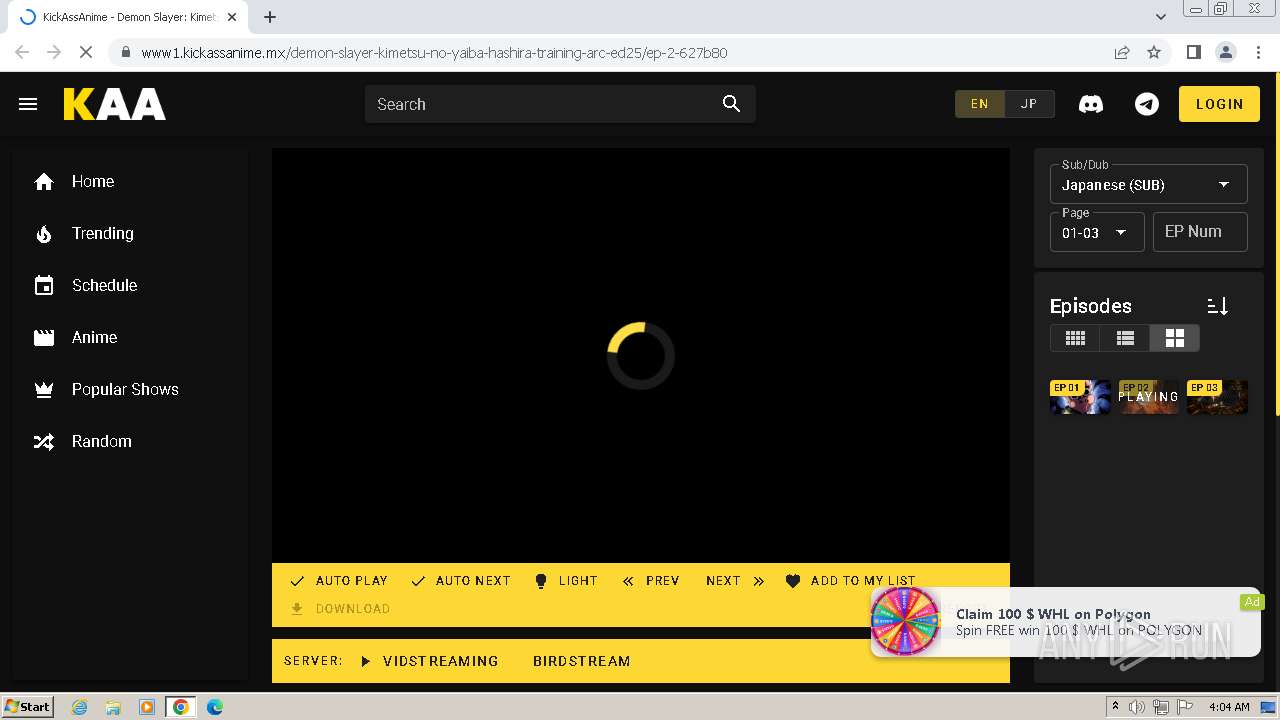Viewport: 1280px width, 720px height.
Task: Reverse the episodes sort order
Action: point(1217,306)
